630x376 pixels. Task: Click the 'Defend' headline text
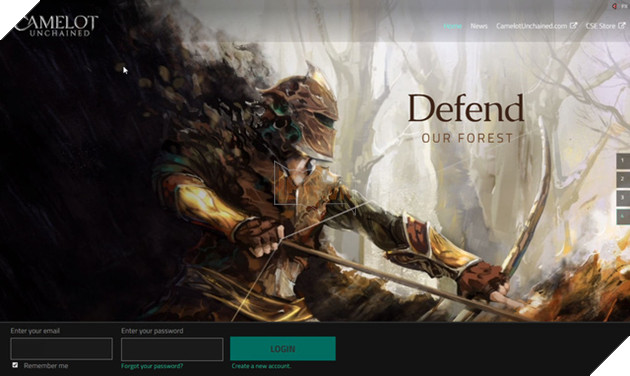[466, 108]
